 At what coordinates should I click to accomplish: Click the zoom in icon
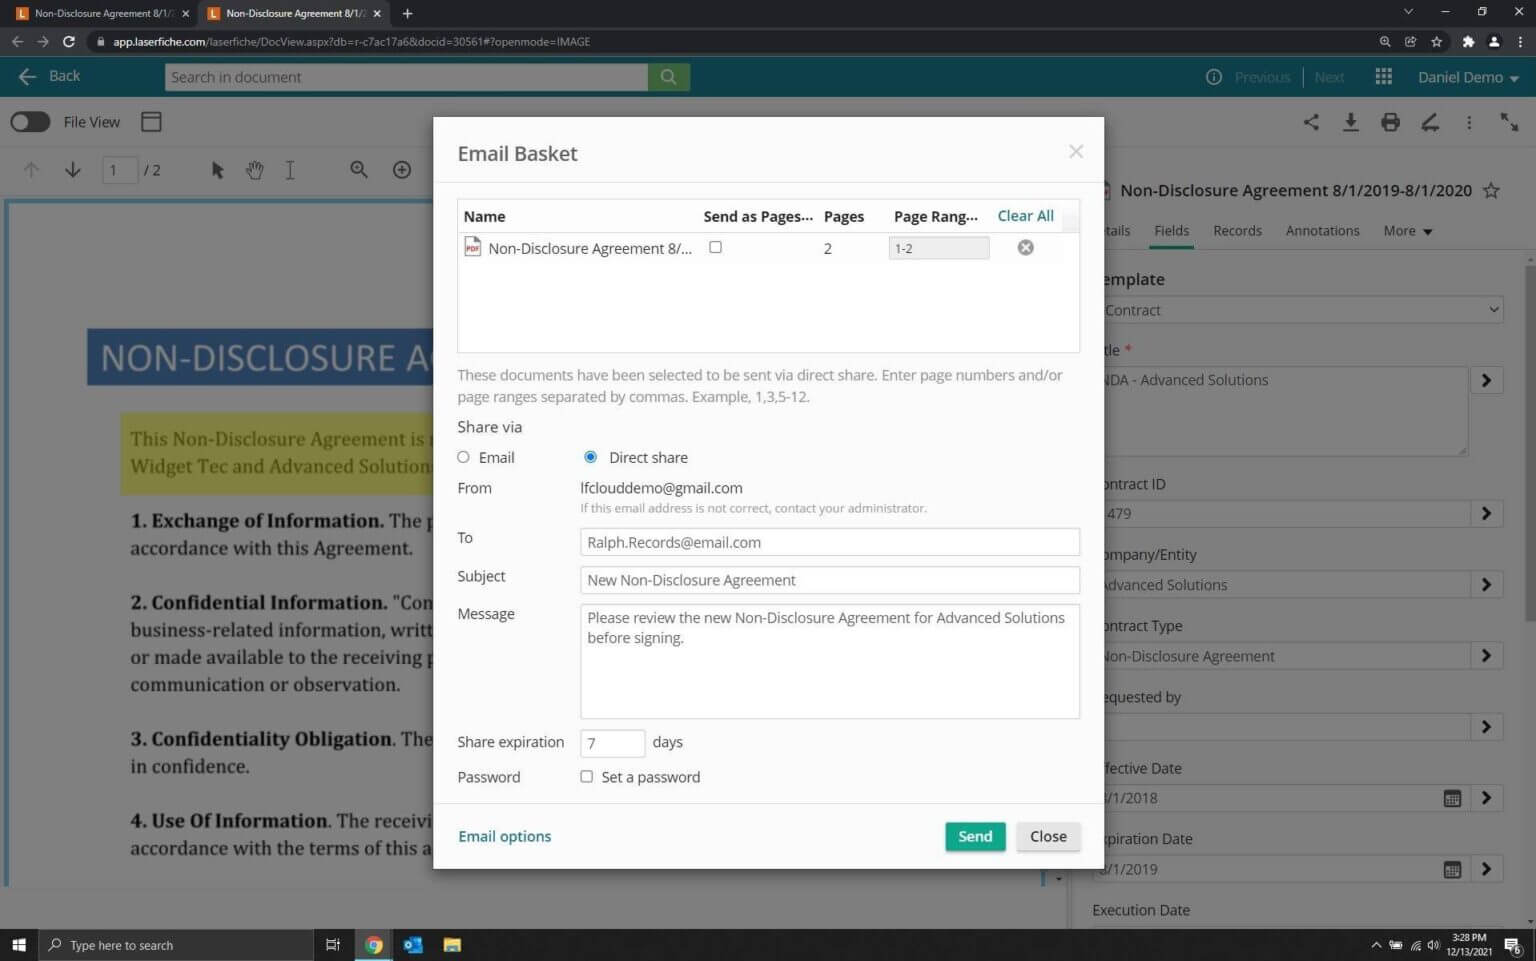pos(401,170)
